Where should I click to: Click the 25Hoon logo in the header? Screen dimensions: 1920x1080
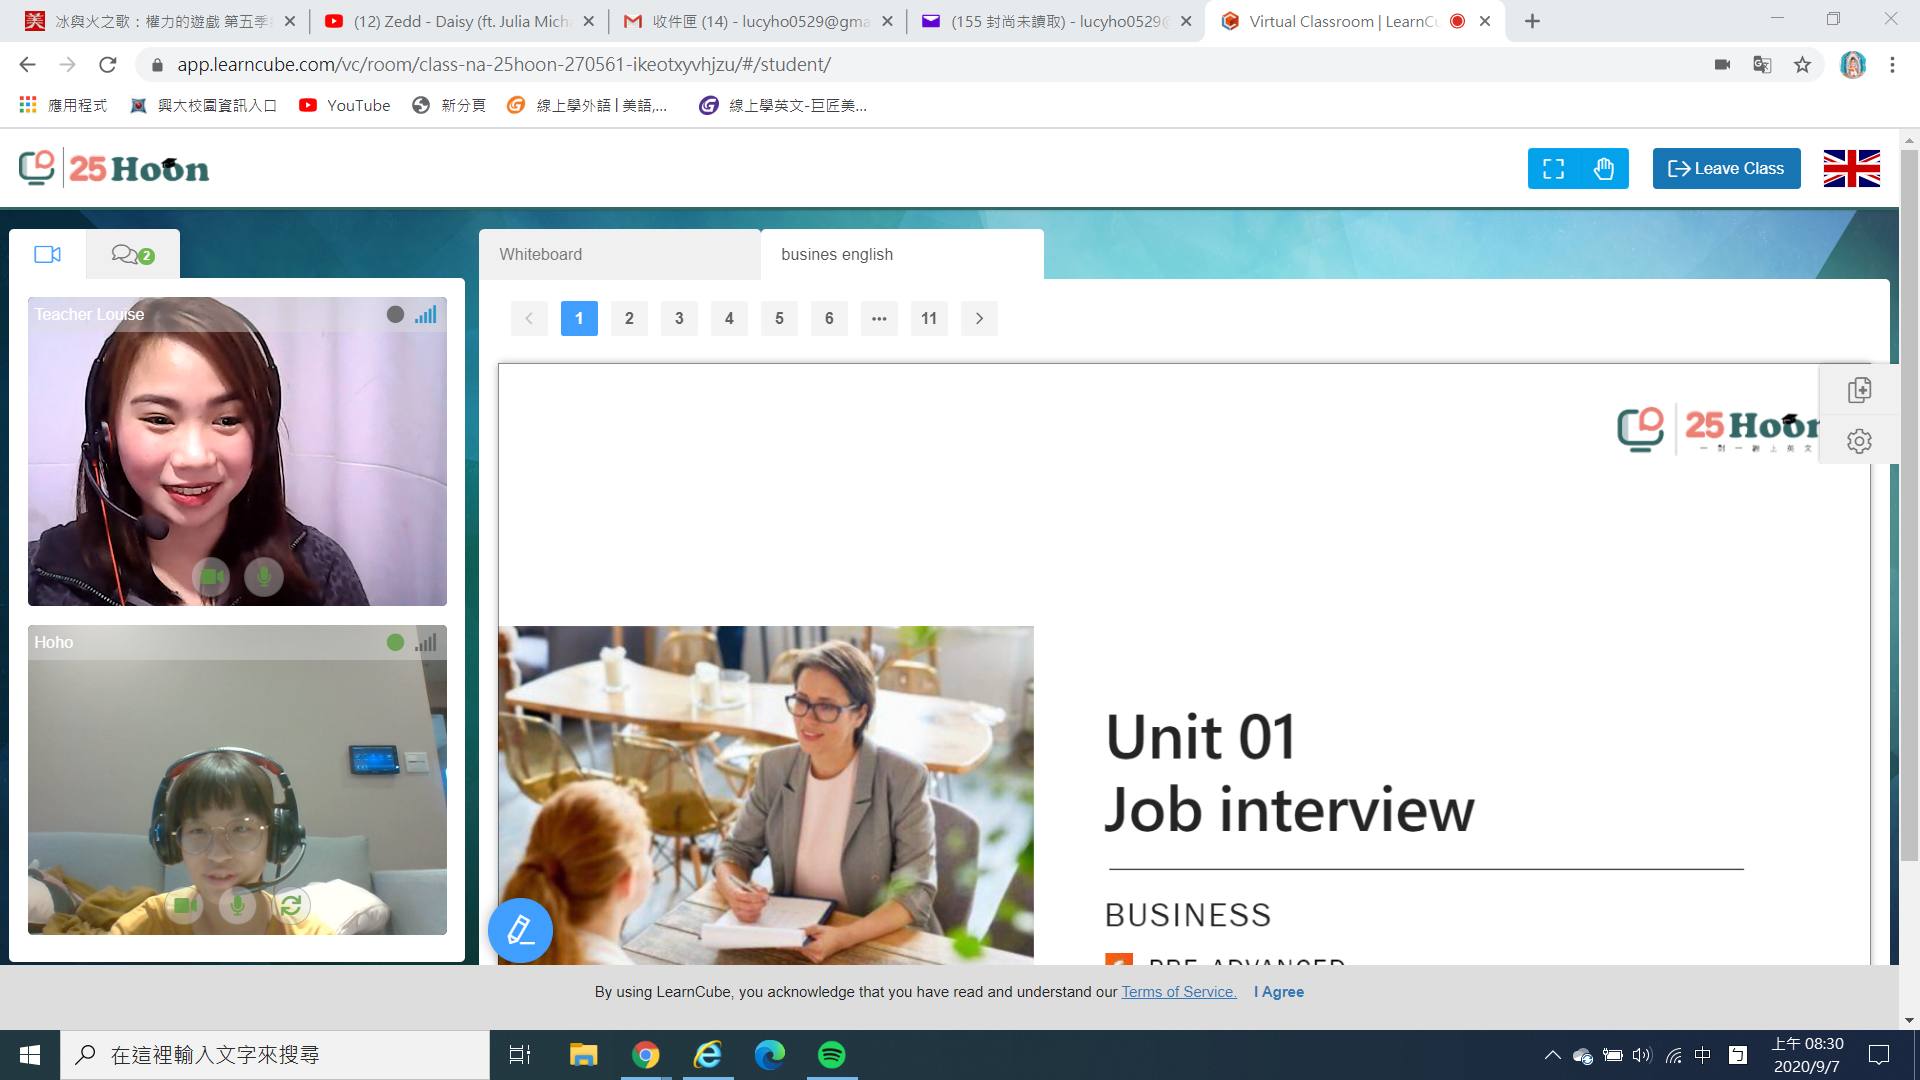pyautogui.click(x=114, y=168)
